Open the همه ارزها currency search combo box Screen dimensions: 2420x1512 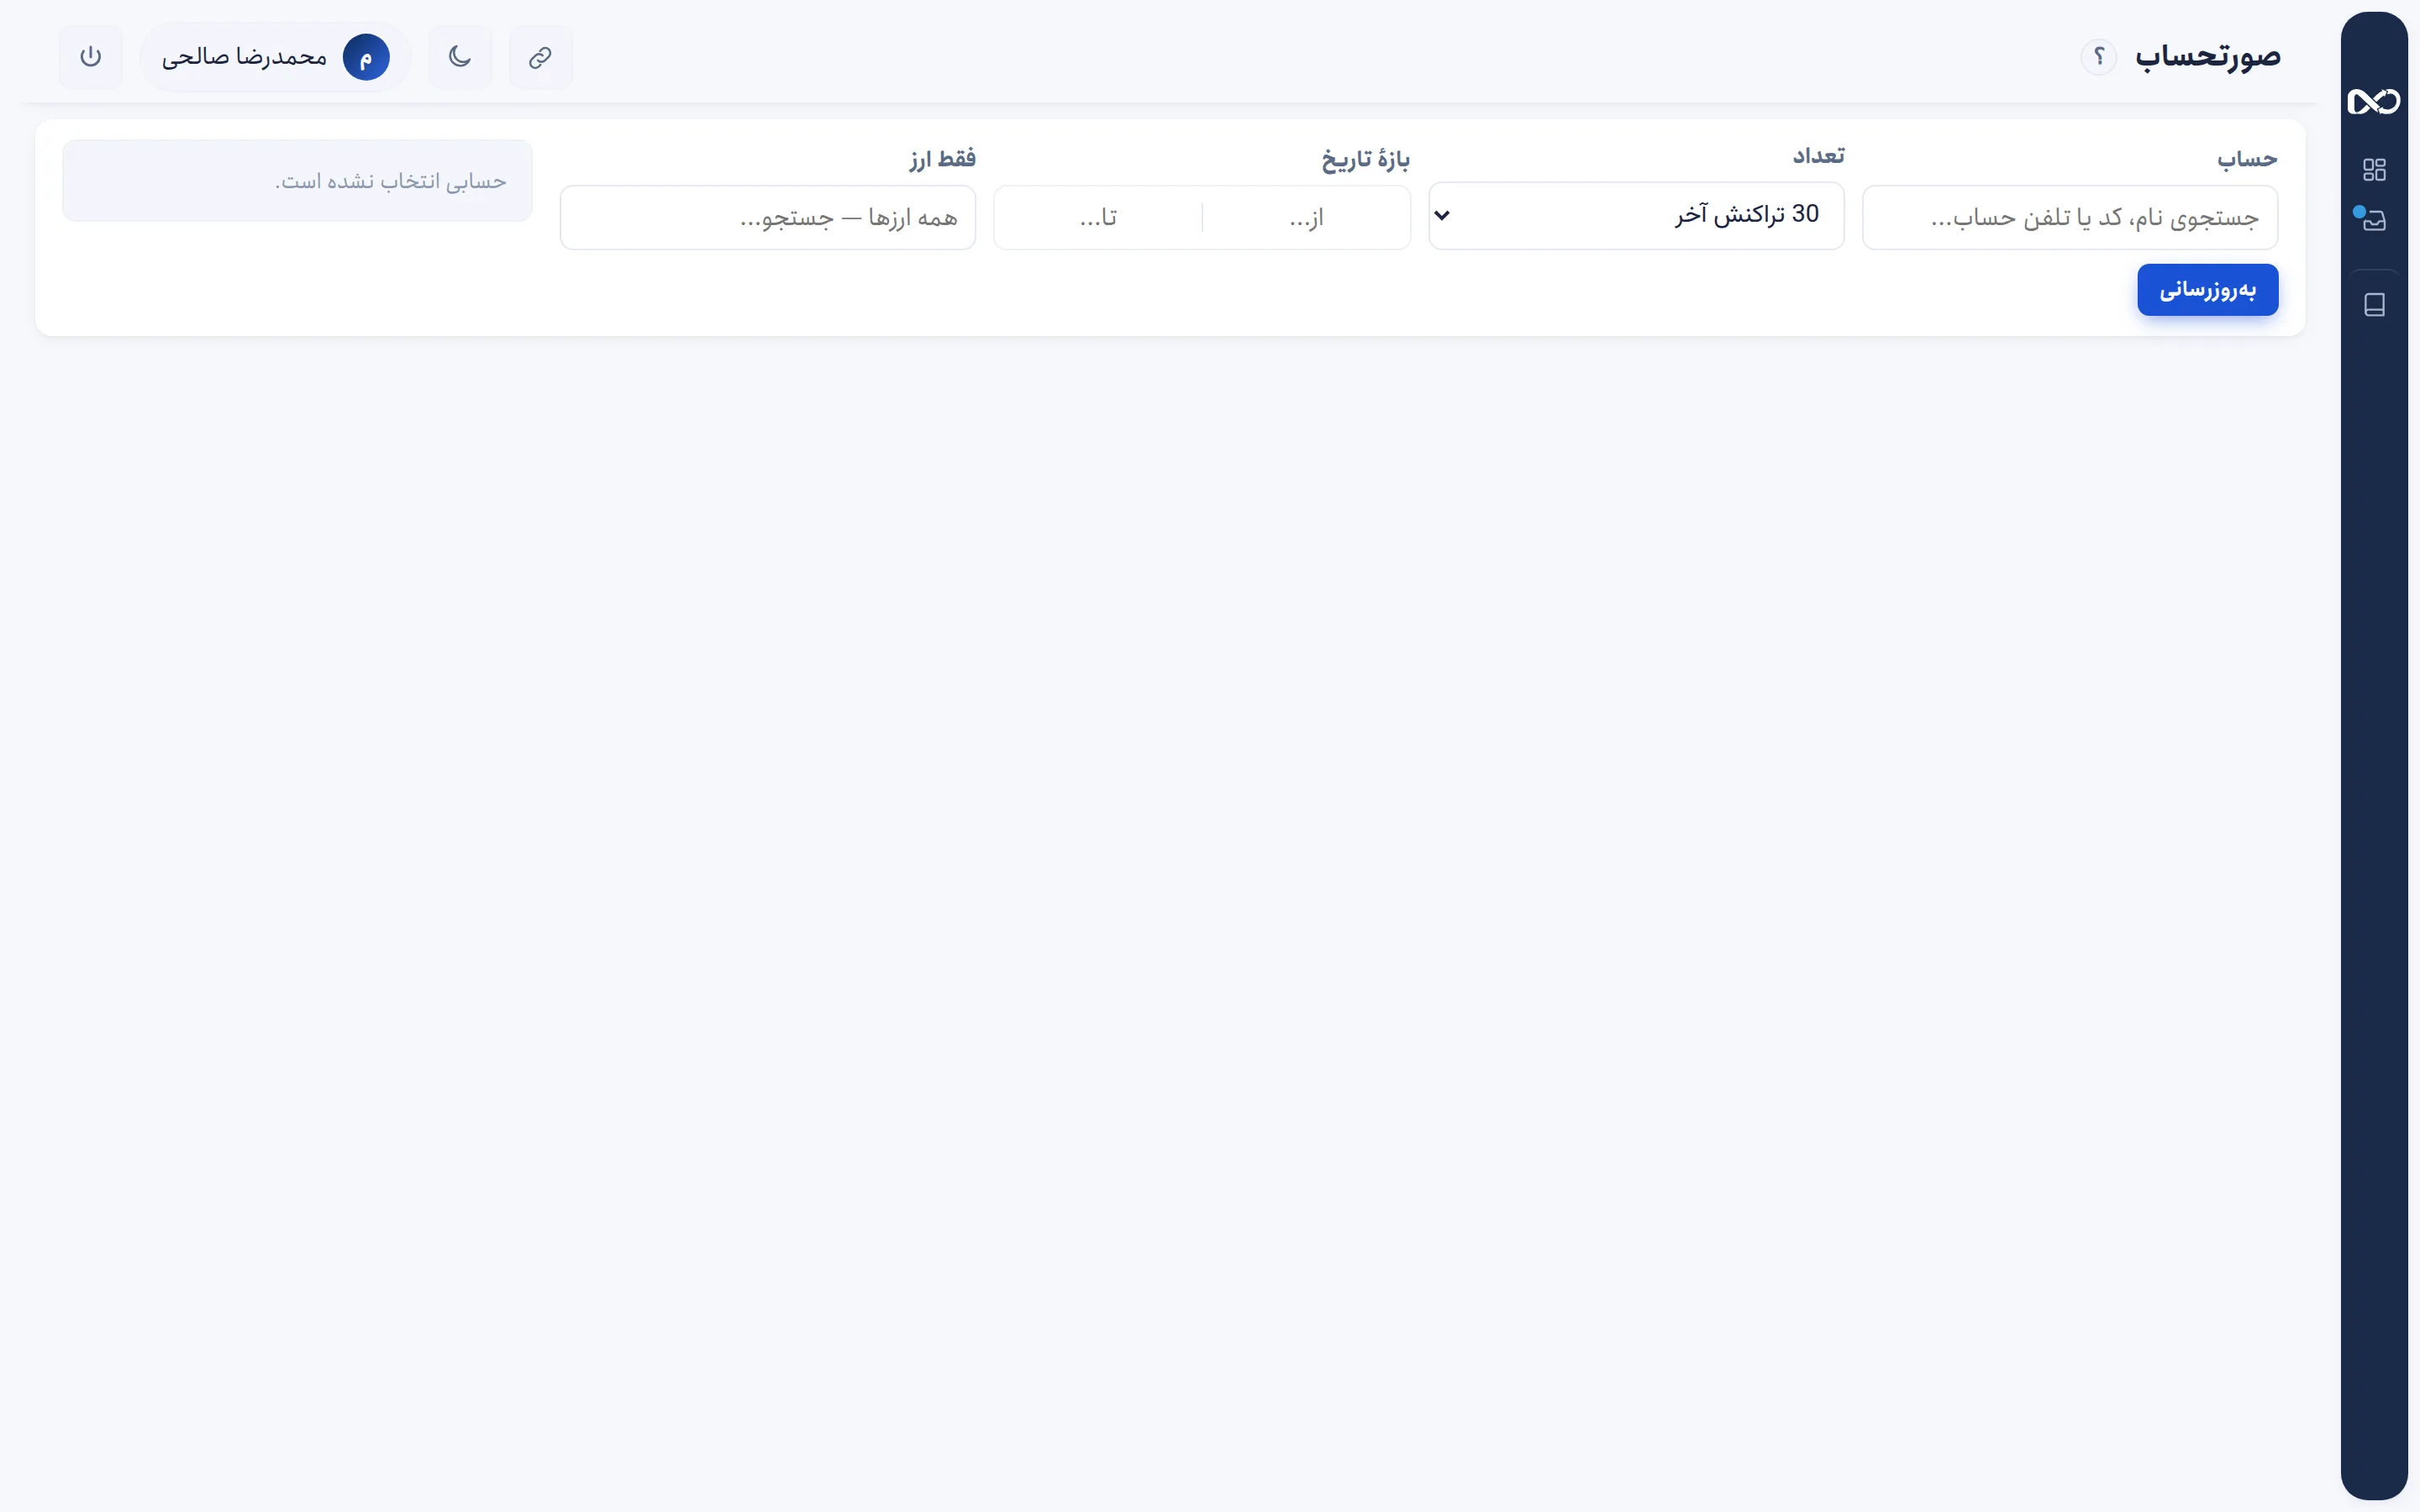point(768,217)
